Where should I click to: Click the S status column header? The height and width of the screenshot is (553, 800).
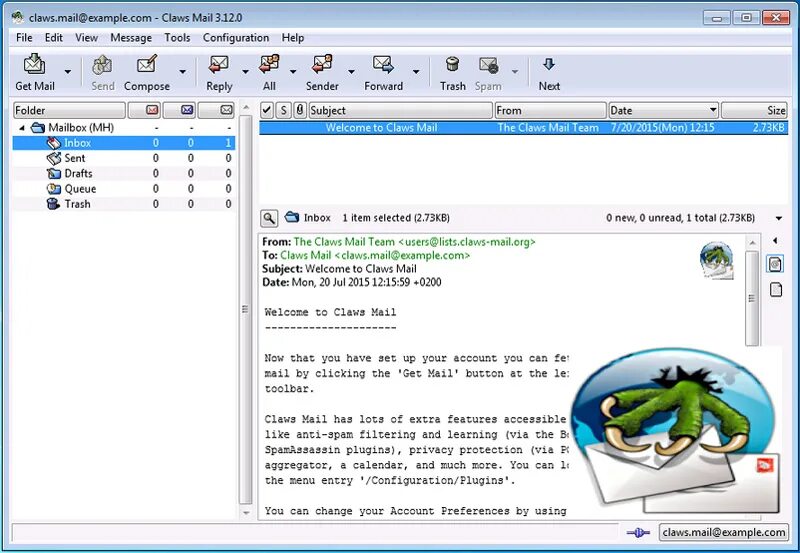(283, 110)
